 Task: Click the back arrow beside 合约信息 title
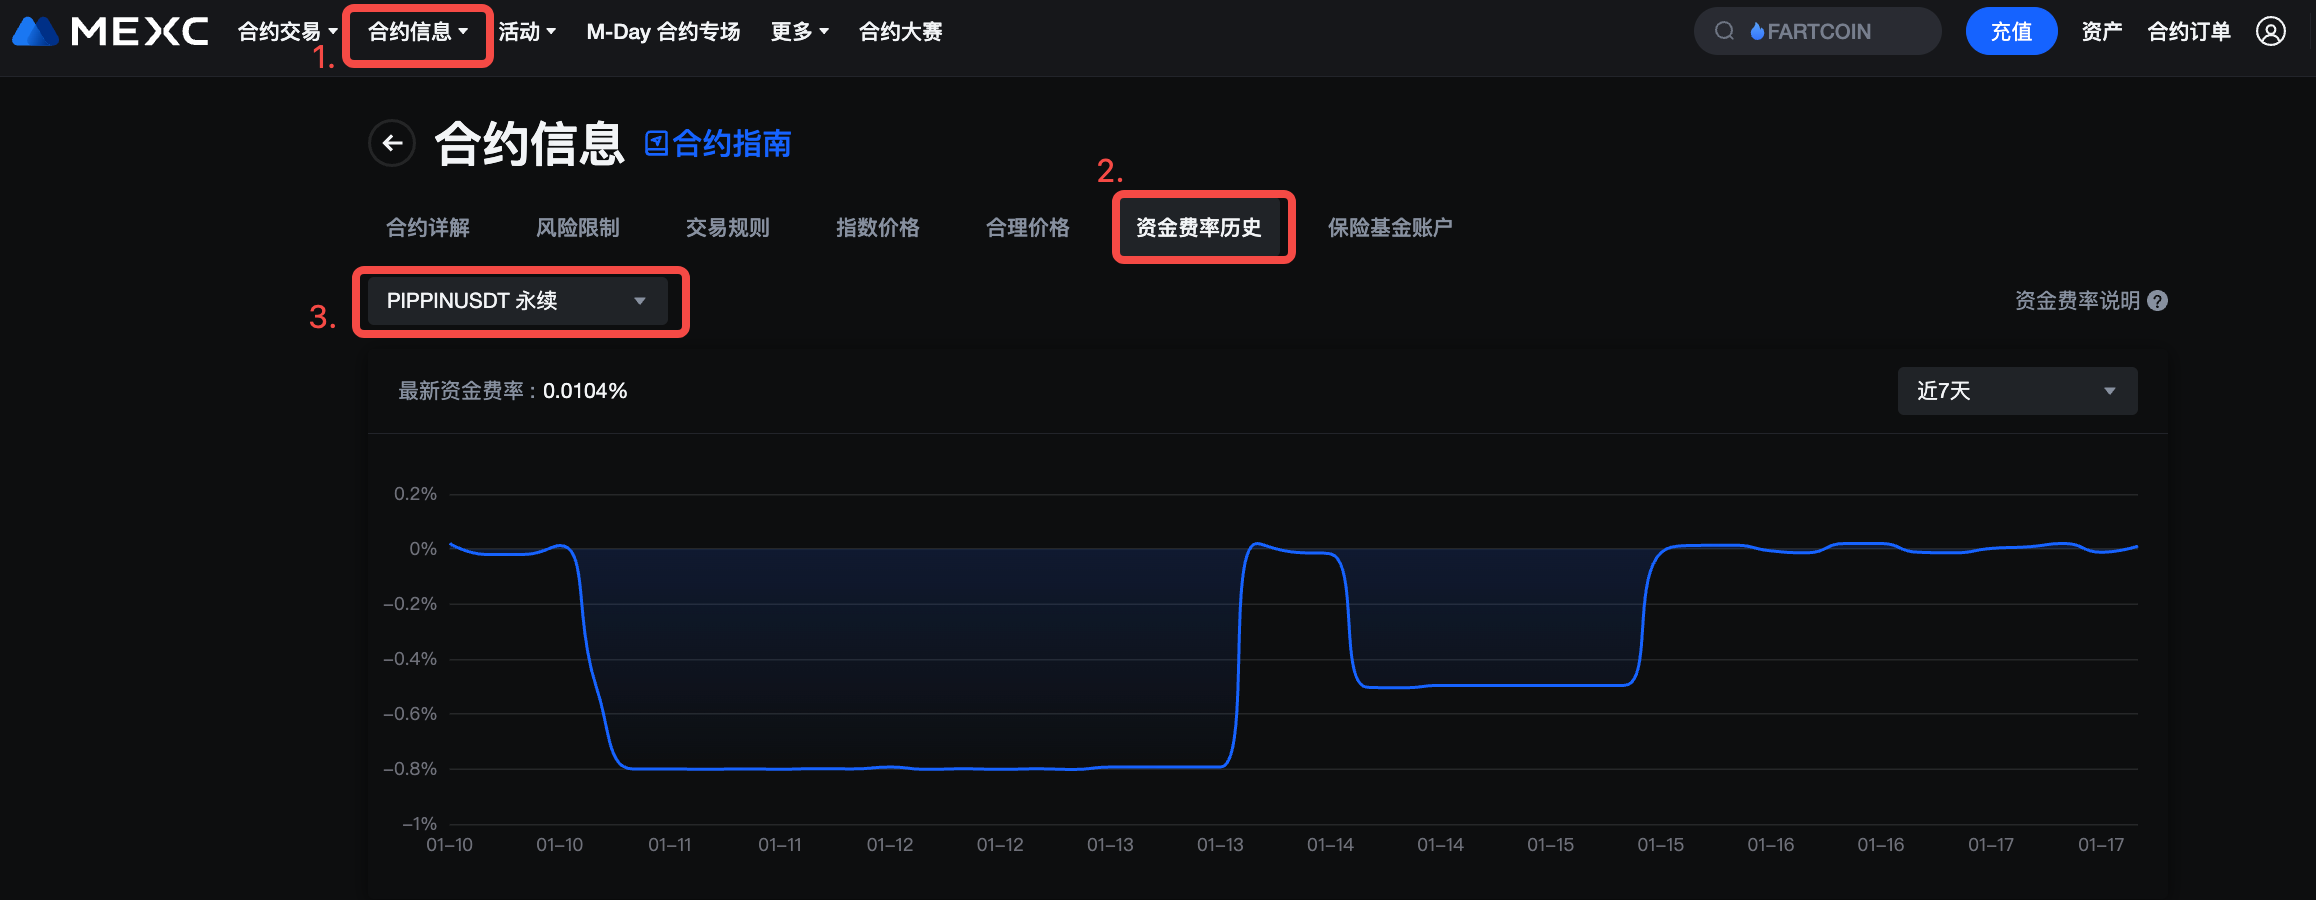click(392, 144)
